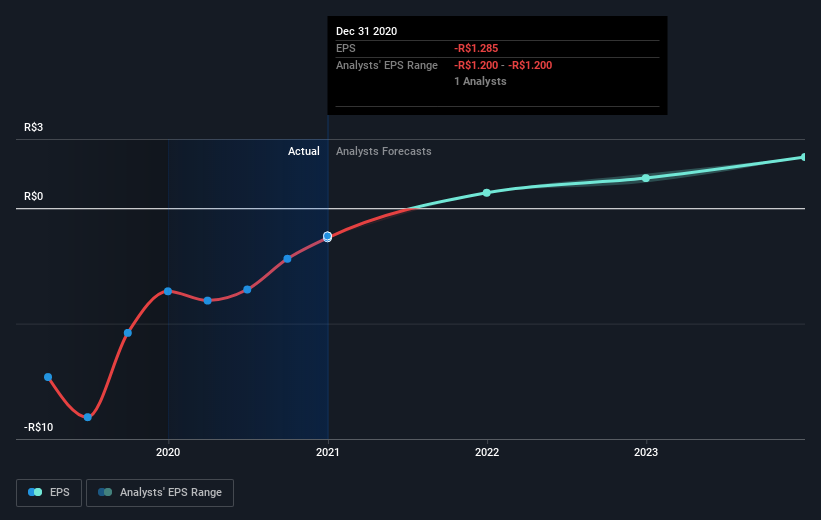Click the EPS data point at 2020 gridline
This screenshot has height=520, width=821.
click(168, 291)
